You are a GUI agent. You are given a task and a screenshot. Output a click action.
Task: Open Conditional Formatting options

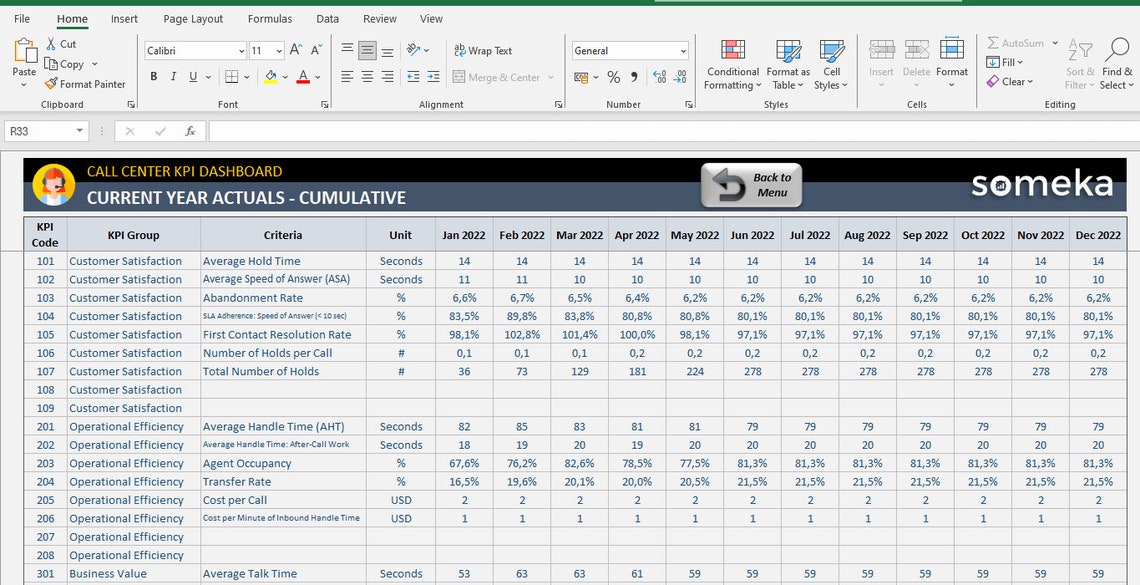[733, 63]
